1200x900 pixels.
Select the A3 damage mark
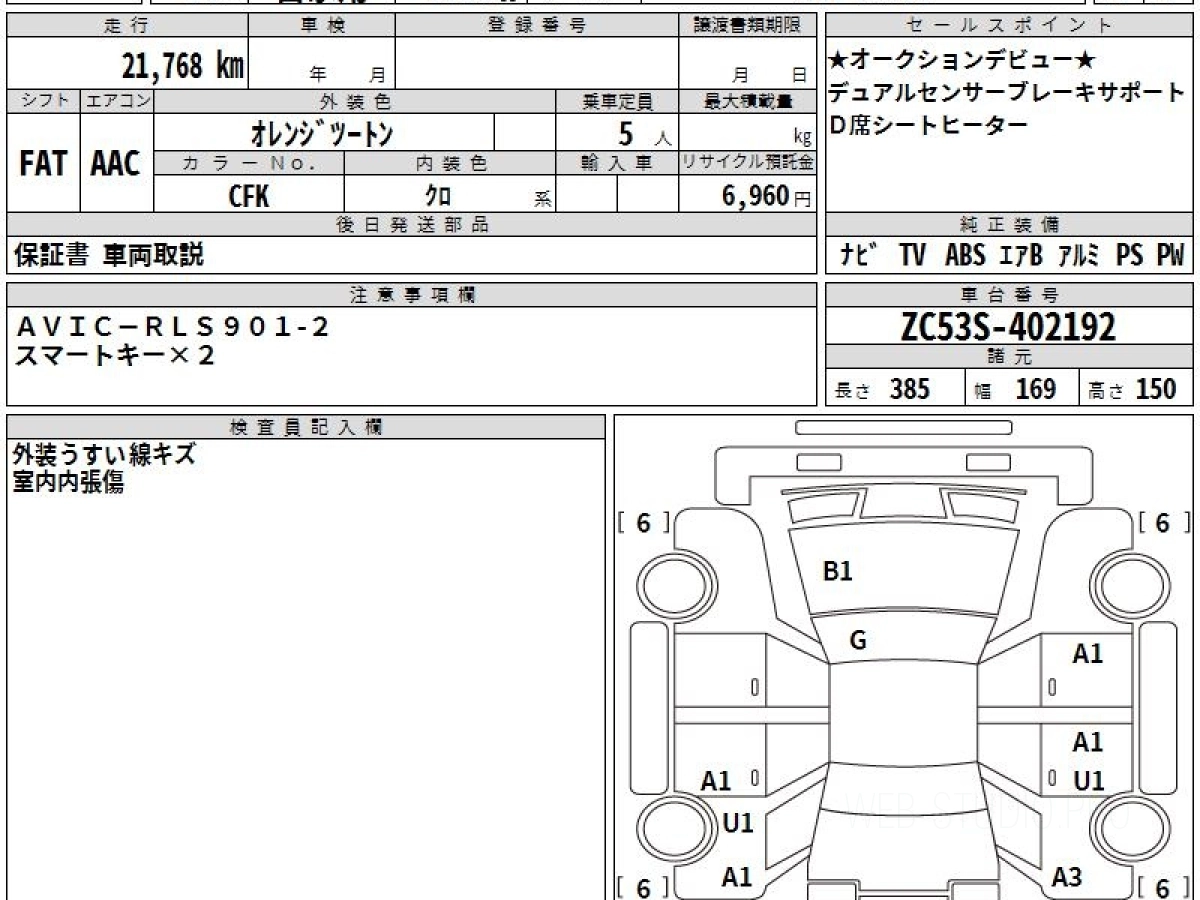(1067, 878)
